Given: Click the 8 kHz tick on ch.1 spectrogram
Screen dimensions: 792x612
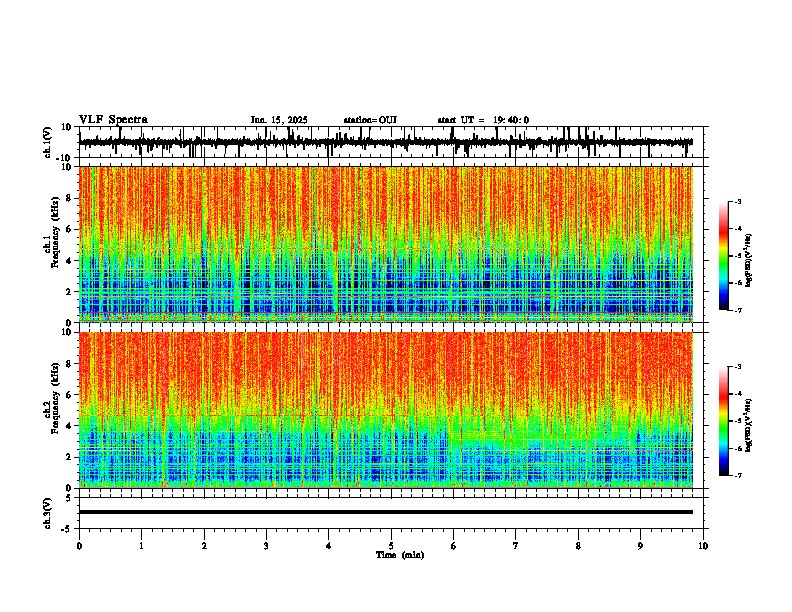Looking at the screenshot, I should [x=69, y=198].
